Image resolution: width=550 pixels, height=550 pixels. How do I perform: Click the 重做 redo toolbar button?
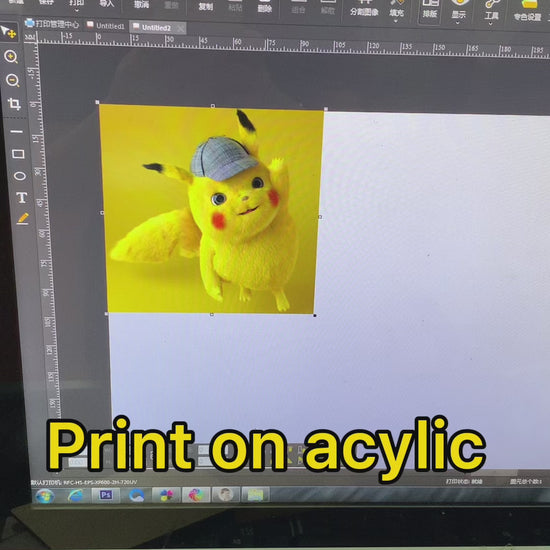(171, 5)
